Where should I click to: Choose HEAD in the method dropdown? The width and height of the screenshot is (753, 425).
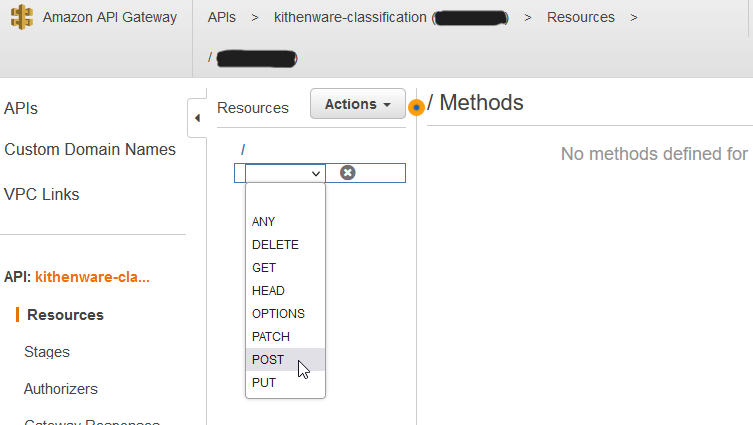pos(285,291)
